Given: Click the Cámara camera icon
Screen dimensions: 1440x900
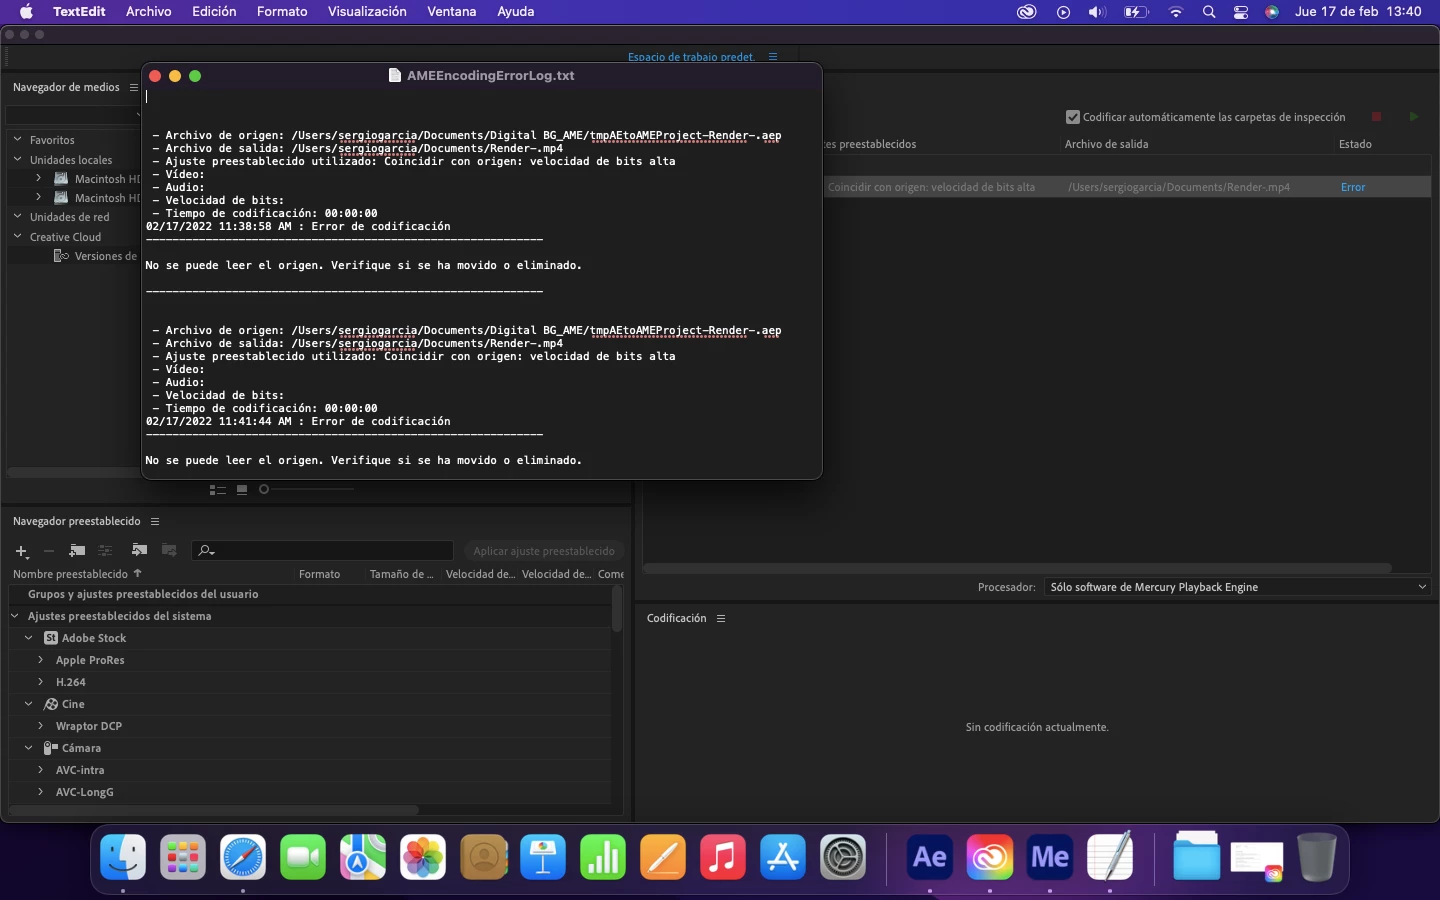Looking at the screenshot, I should (51, 748).
